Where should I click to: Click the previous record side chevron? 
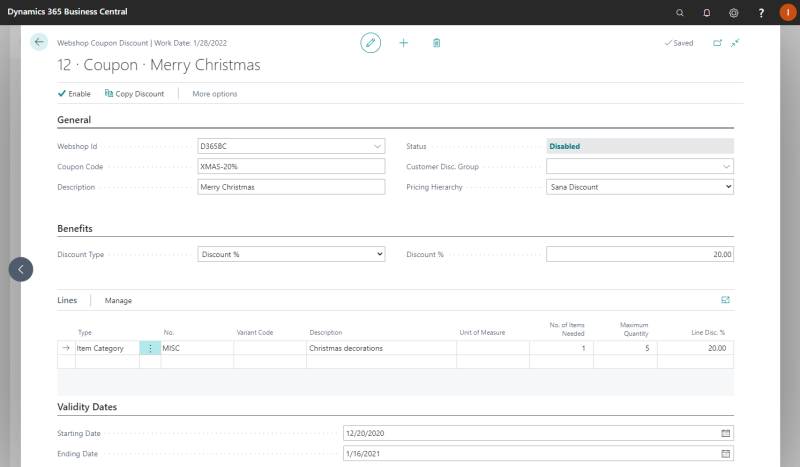click(21, 269)
